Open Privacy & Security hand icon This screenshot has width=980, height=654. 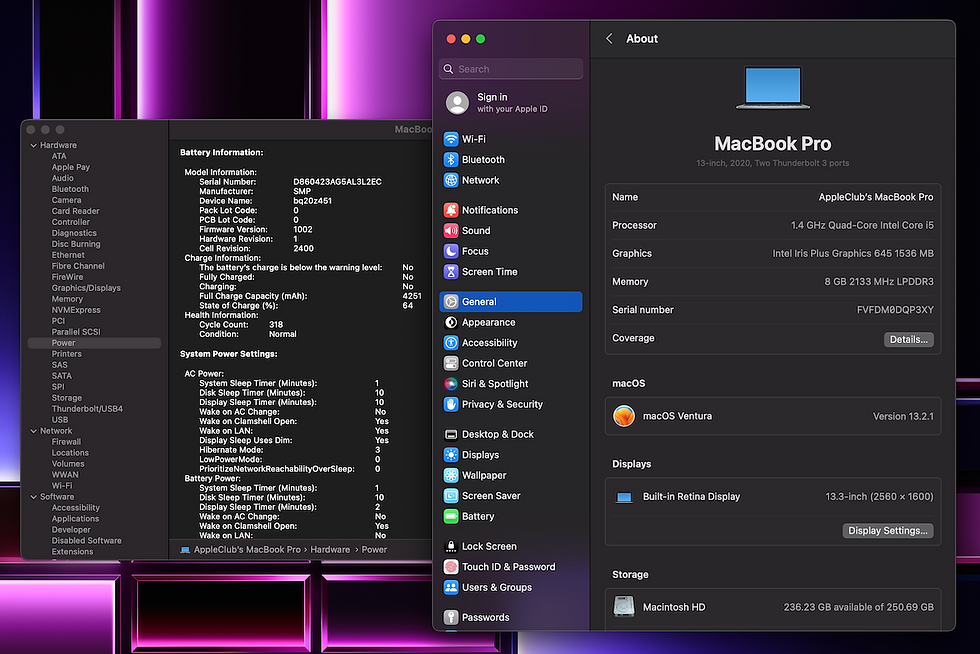pos(451,405)
